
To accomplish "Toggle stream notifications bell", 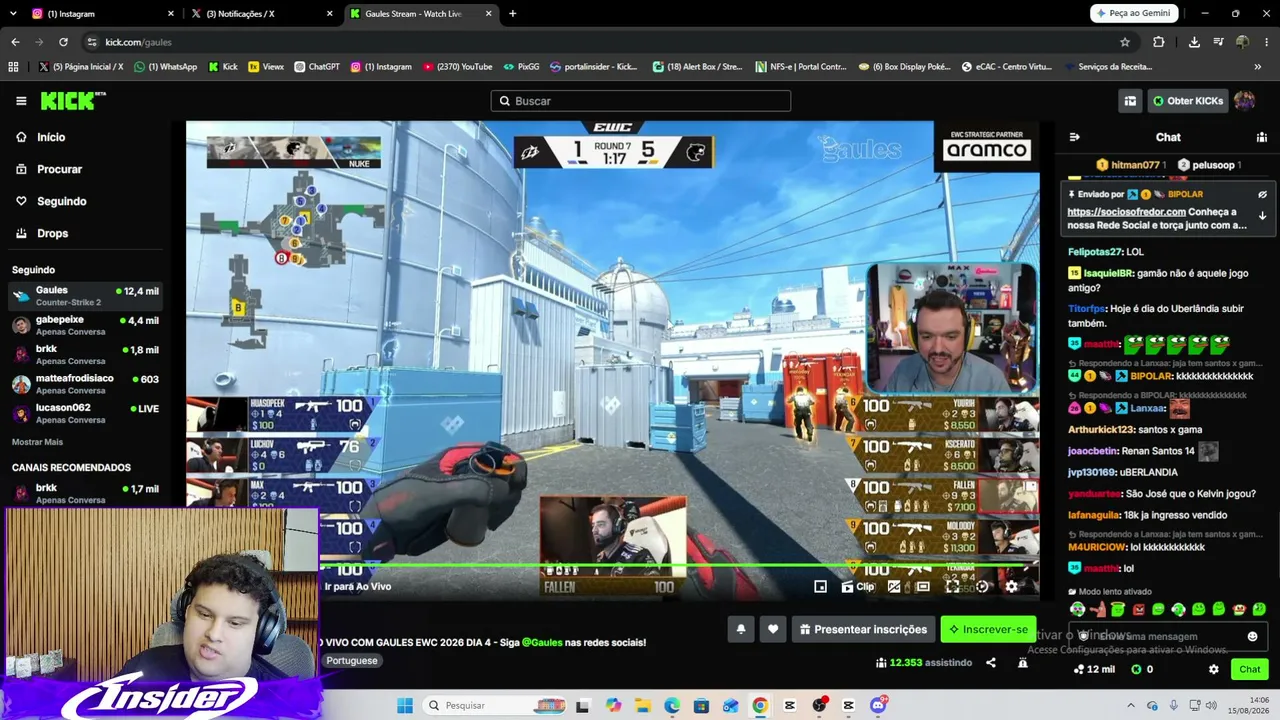I will (741, 629).
